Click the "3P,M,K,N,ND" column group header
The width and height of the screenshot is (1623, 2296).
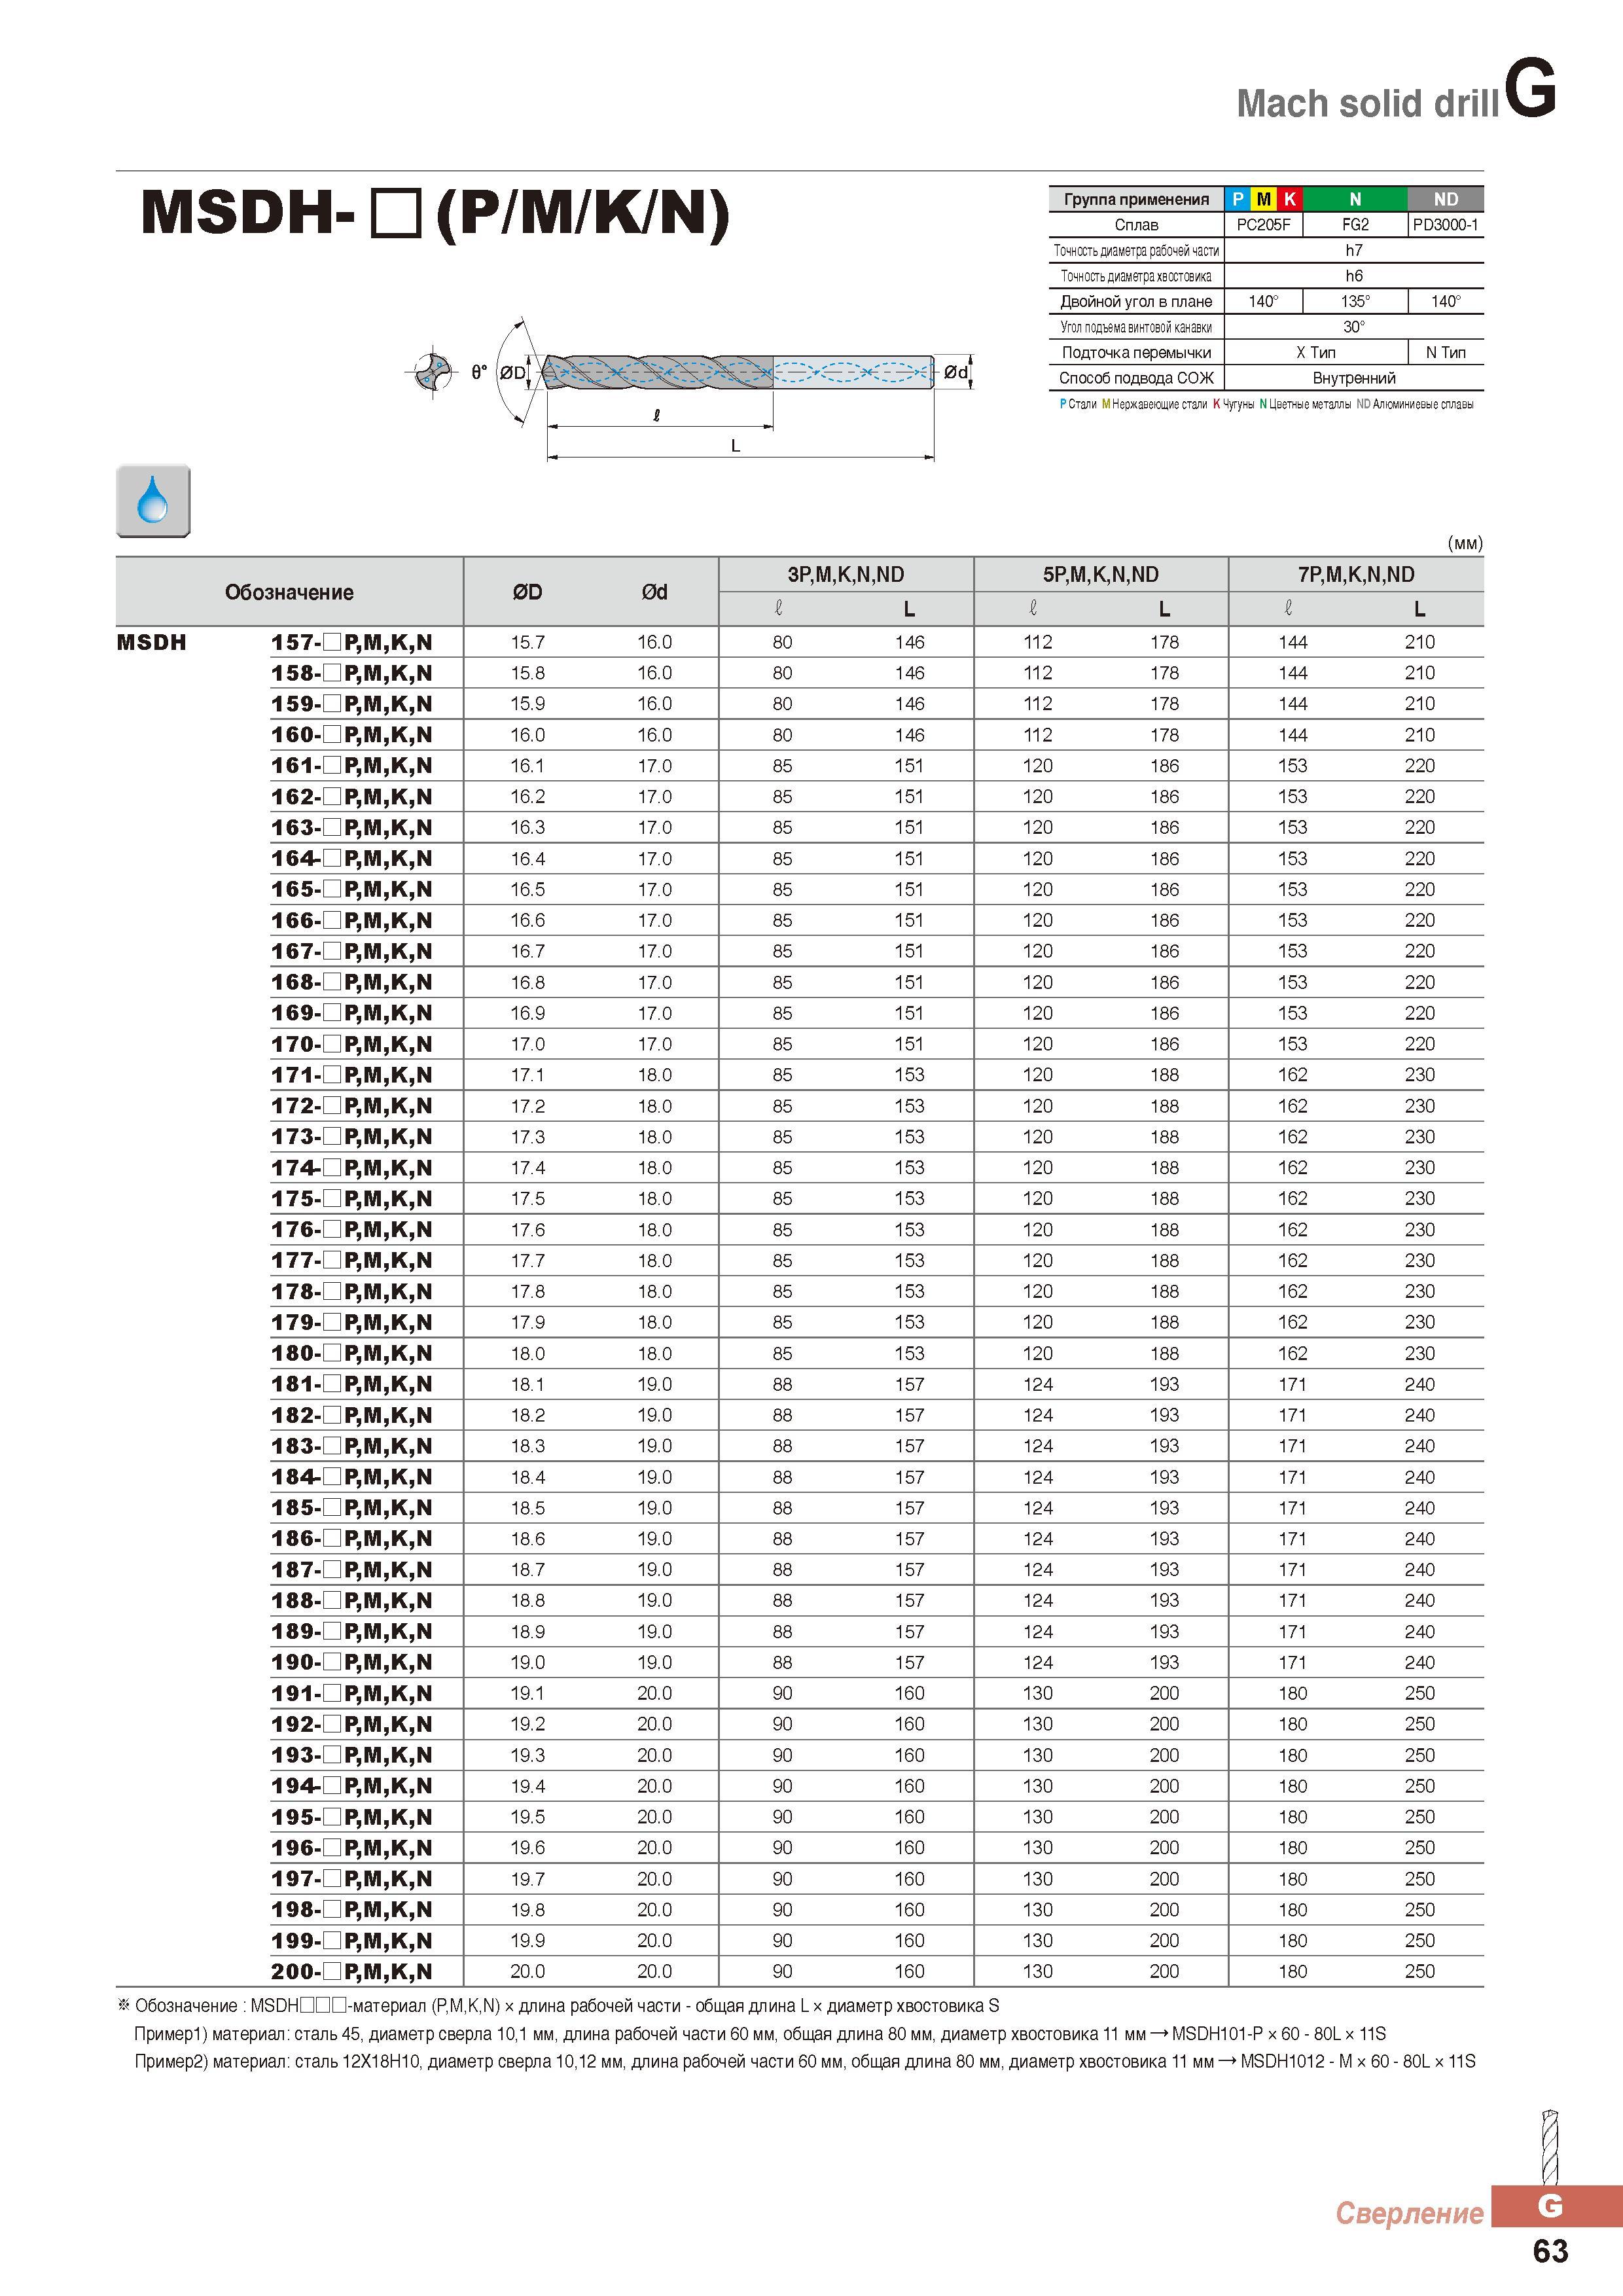[846, 574]
